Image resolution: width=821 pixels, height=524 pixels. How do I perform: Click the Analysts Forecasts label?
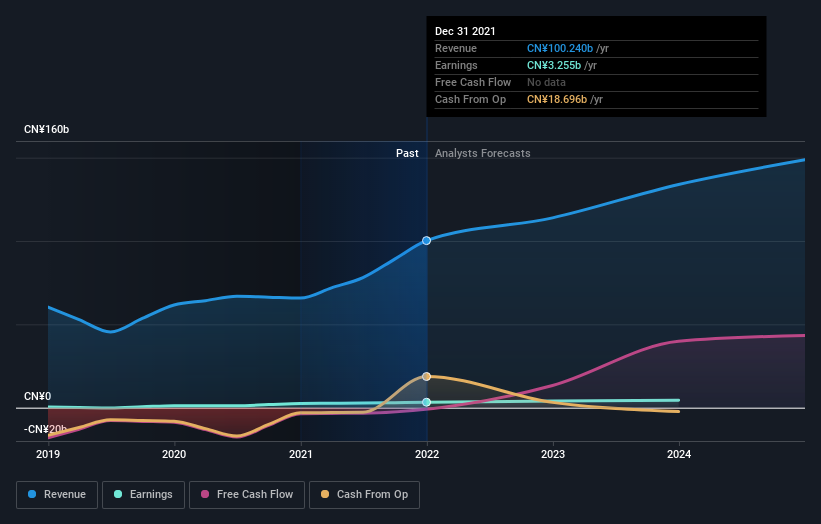pyautogui.click(x=483, y=153)
